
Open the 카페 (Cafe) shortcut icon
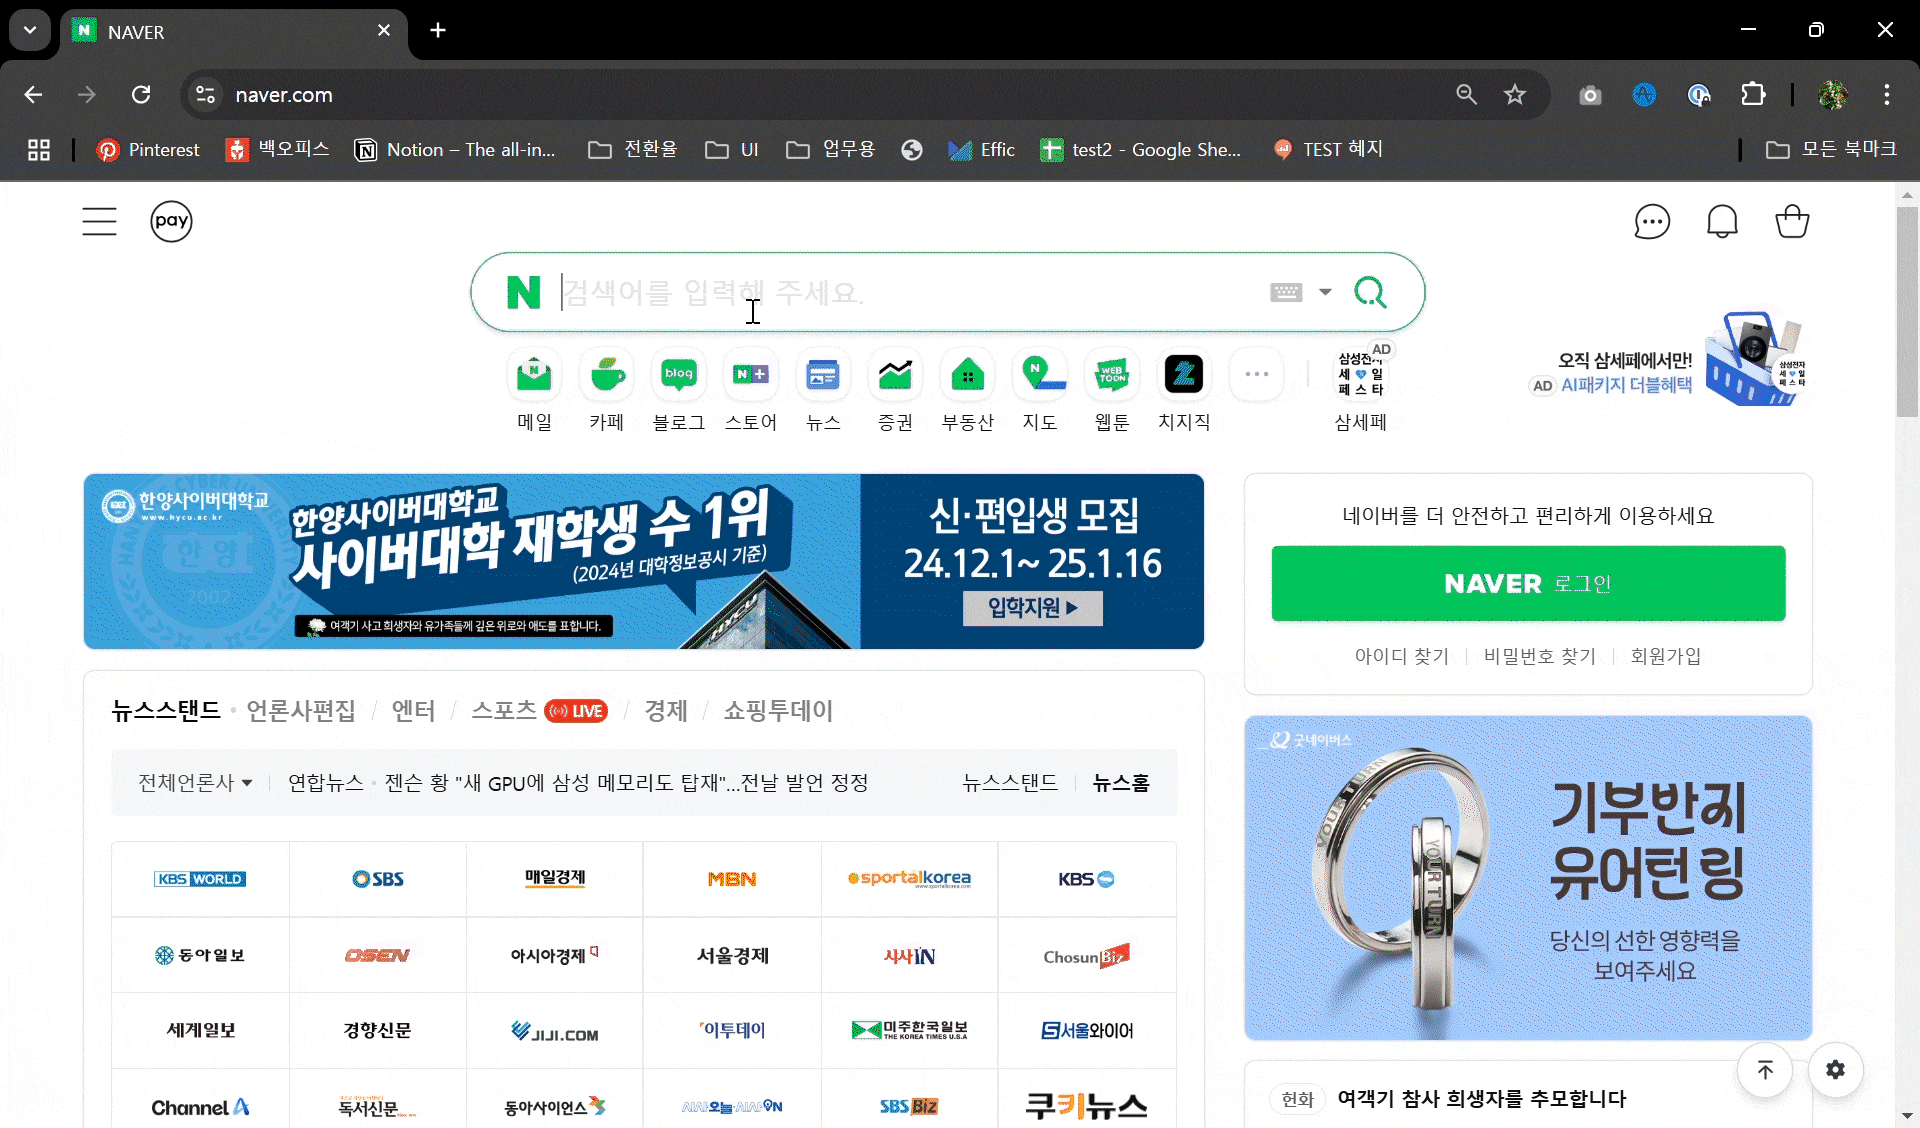(x=607, y=375)
